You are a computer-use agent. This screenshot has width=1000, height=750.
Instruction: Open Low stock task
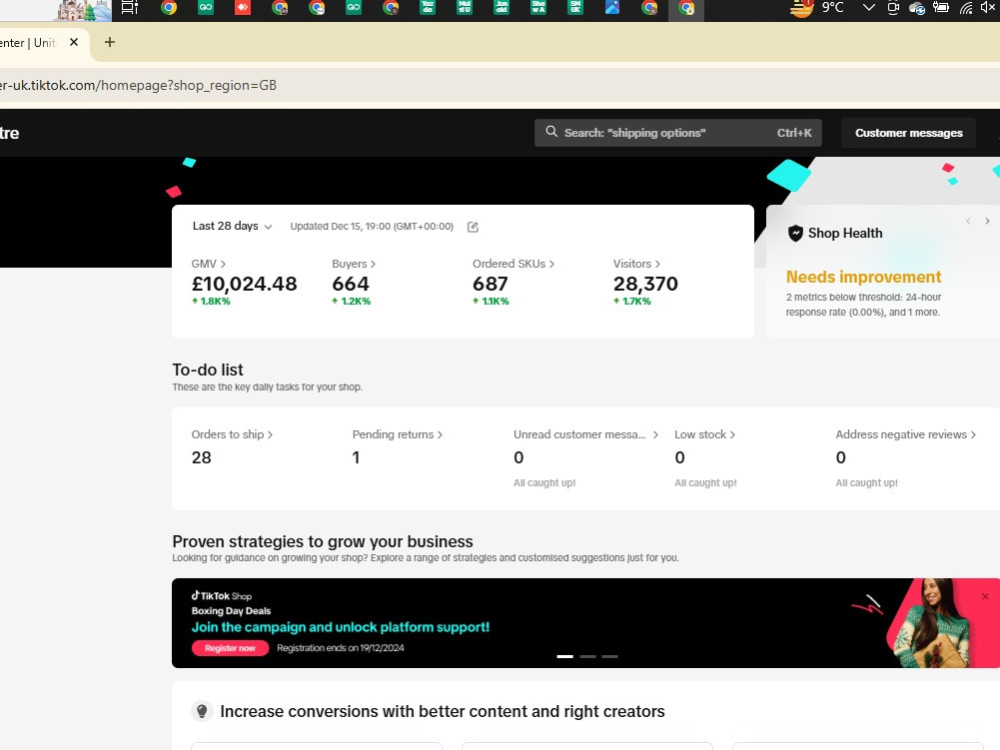(x=705, y=434)
